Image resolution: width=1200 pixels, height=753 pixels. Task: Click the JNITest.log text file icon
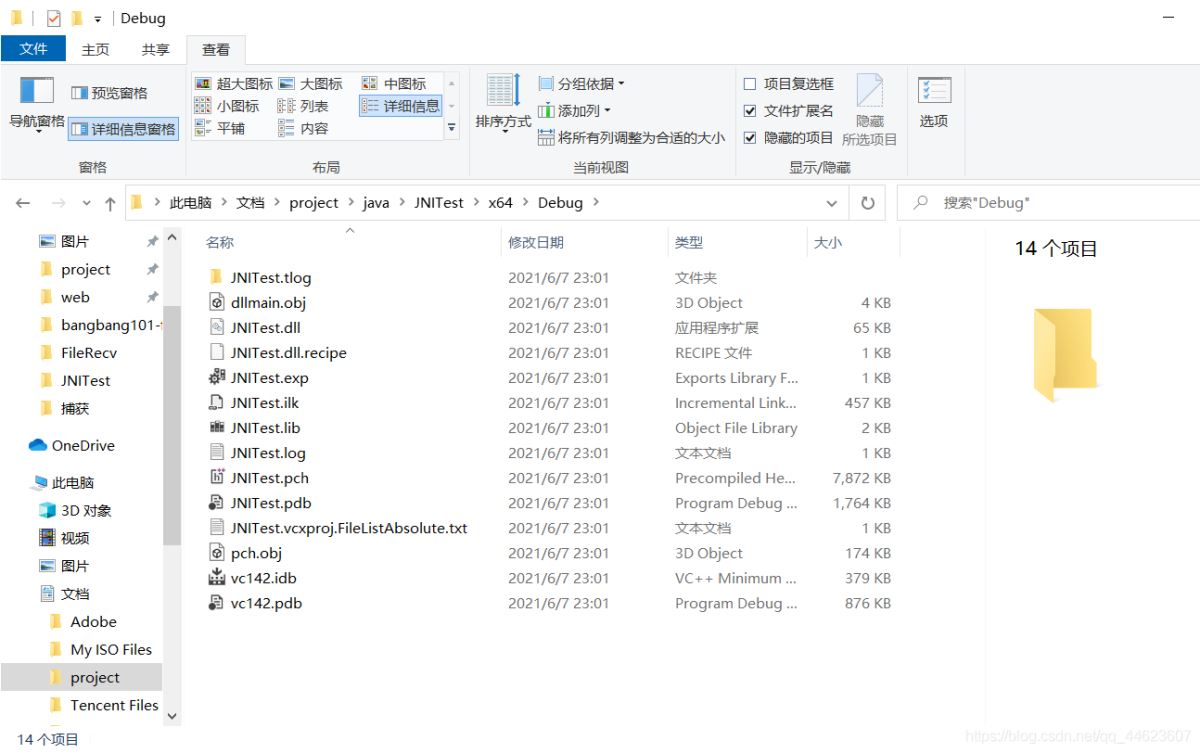(x=216, y=452)
